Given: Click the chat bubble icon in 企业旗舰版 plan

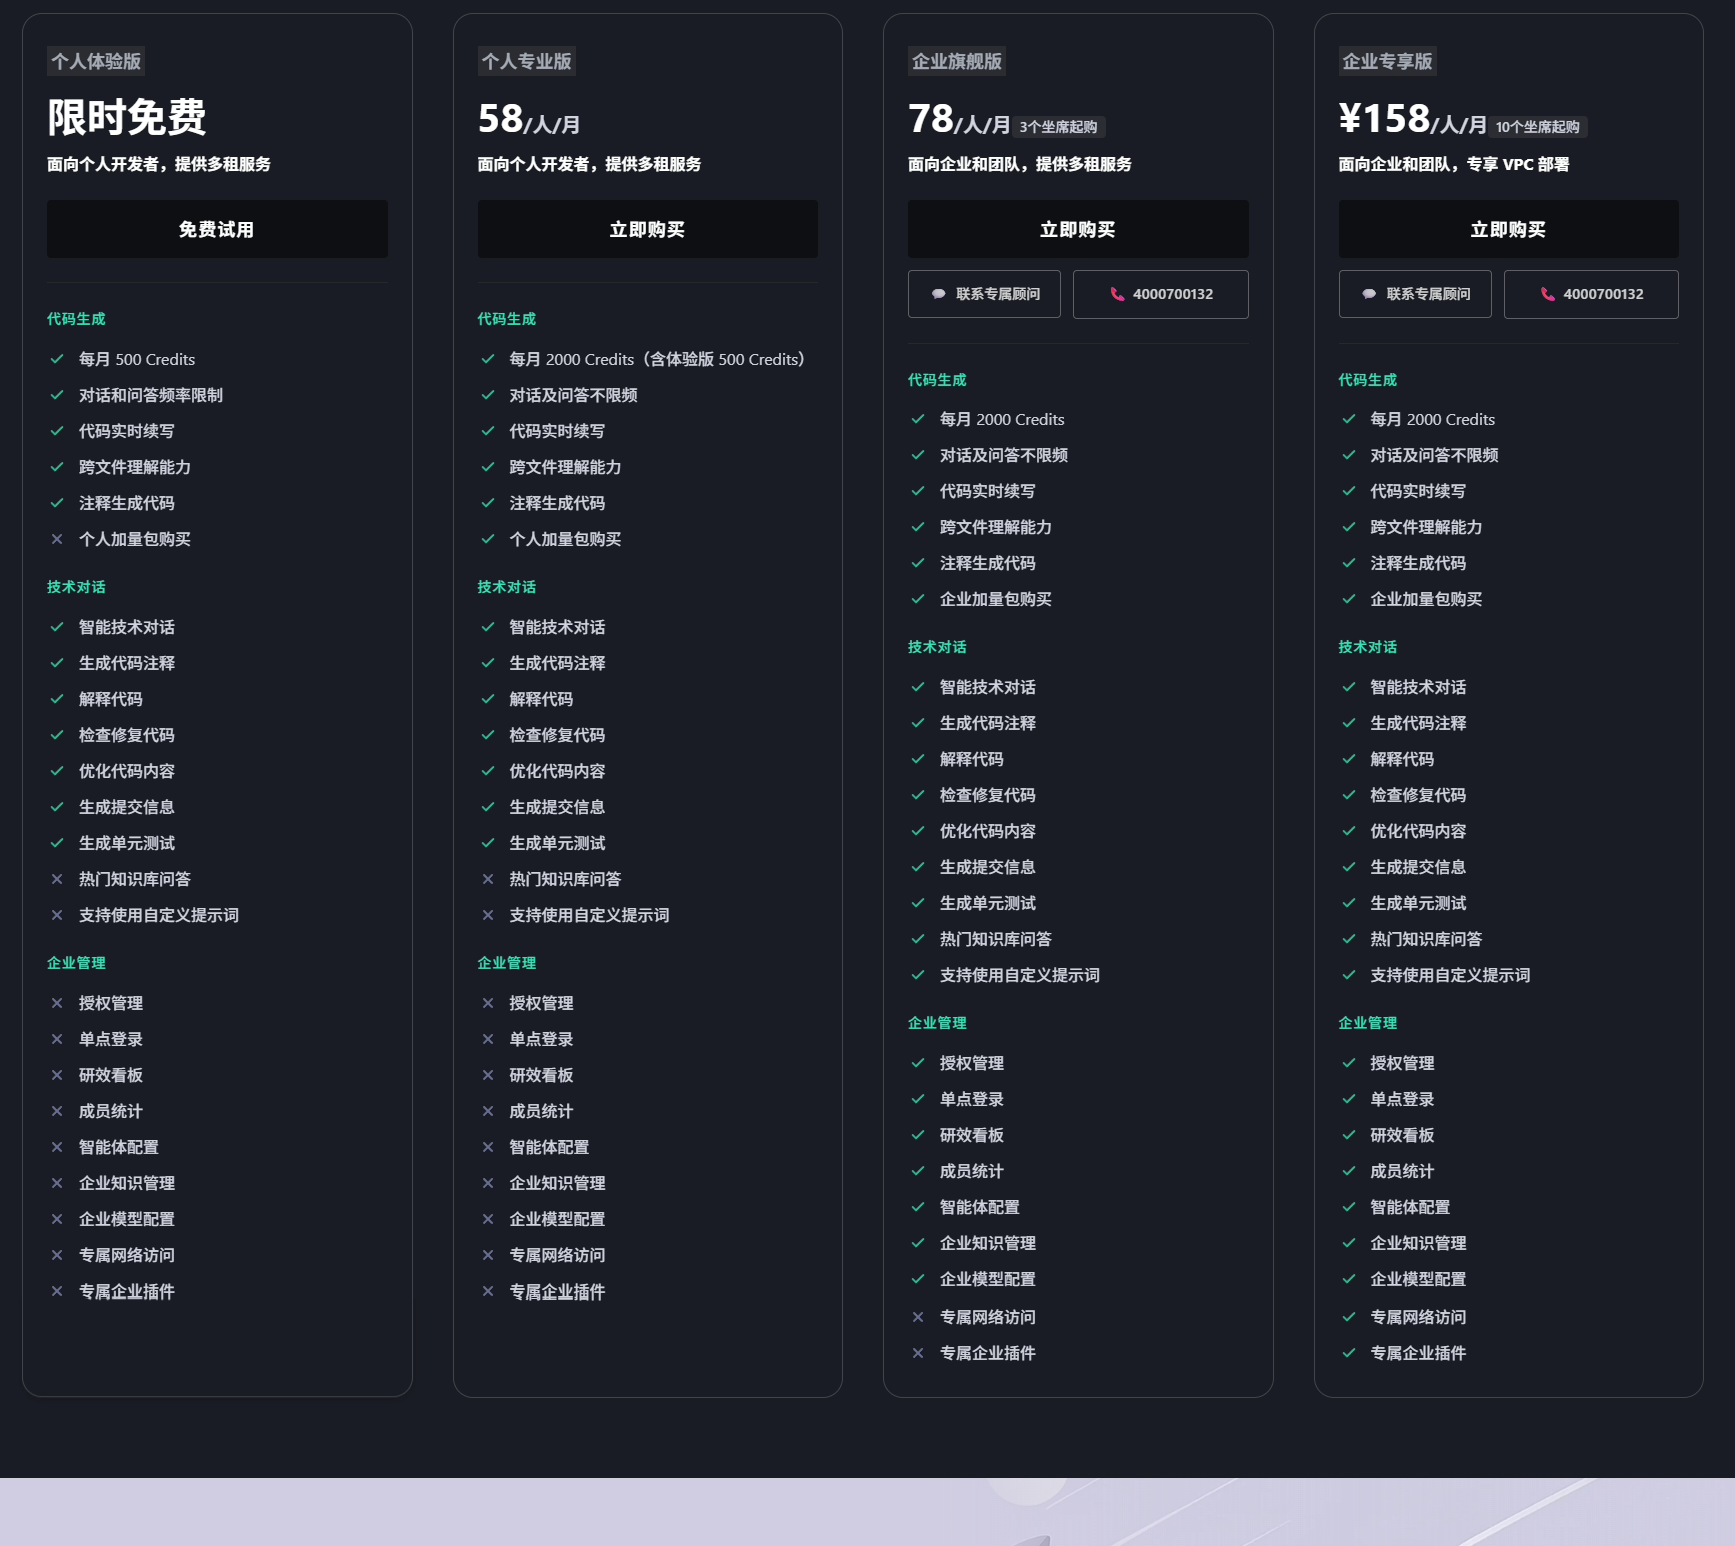Looking at the screenshot, I should [938, 294].
